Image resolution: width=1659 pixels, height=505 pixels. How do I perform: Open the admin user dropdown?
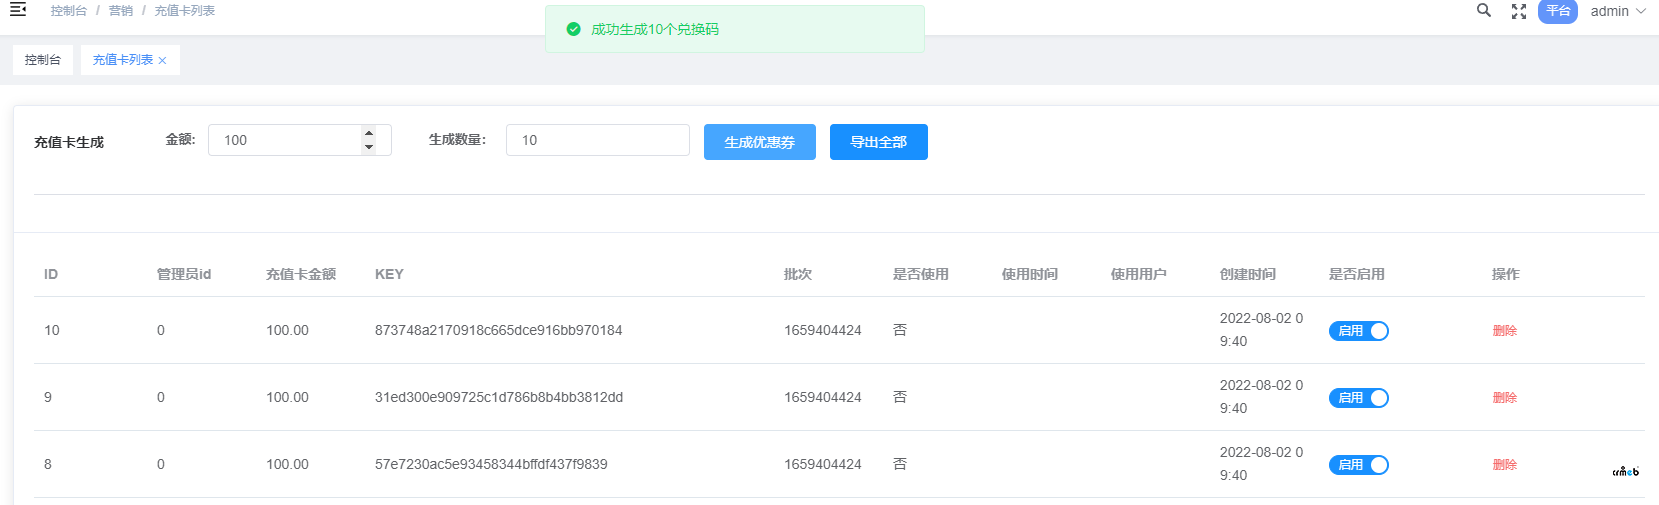[x=1618, y=11]
